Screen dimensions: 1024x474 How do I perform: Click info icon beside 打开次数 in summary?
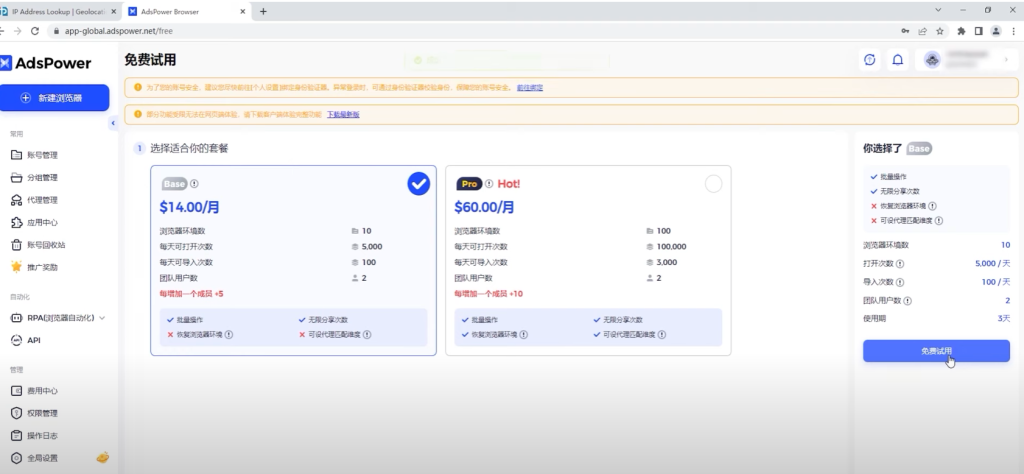[900, 264]
